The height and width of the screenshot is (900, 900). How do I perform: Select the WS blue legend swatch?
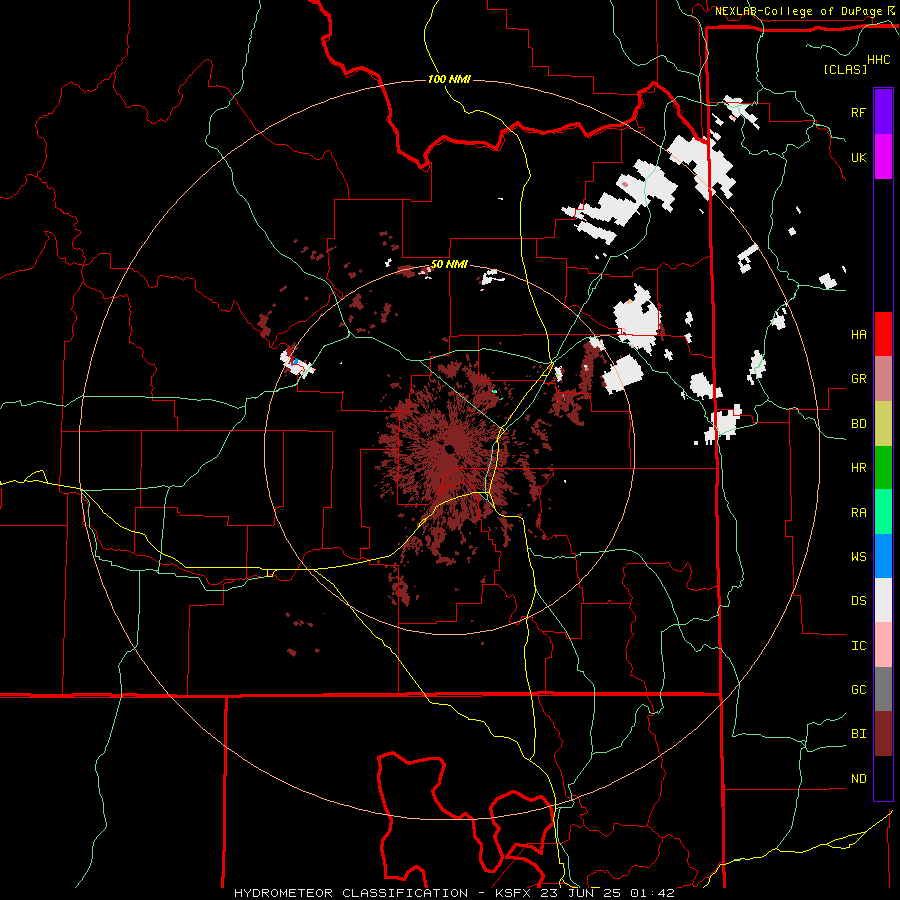(x=883, y=556)
